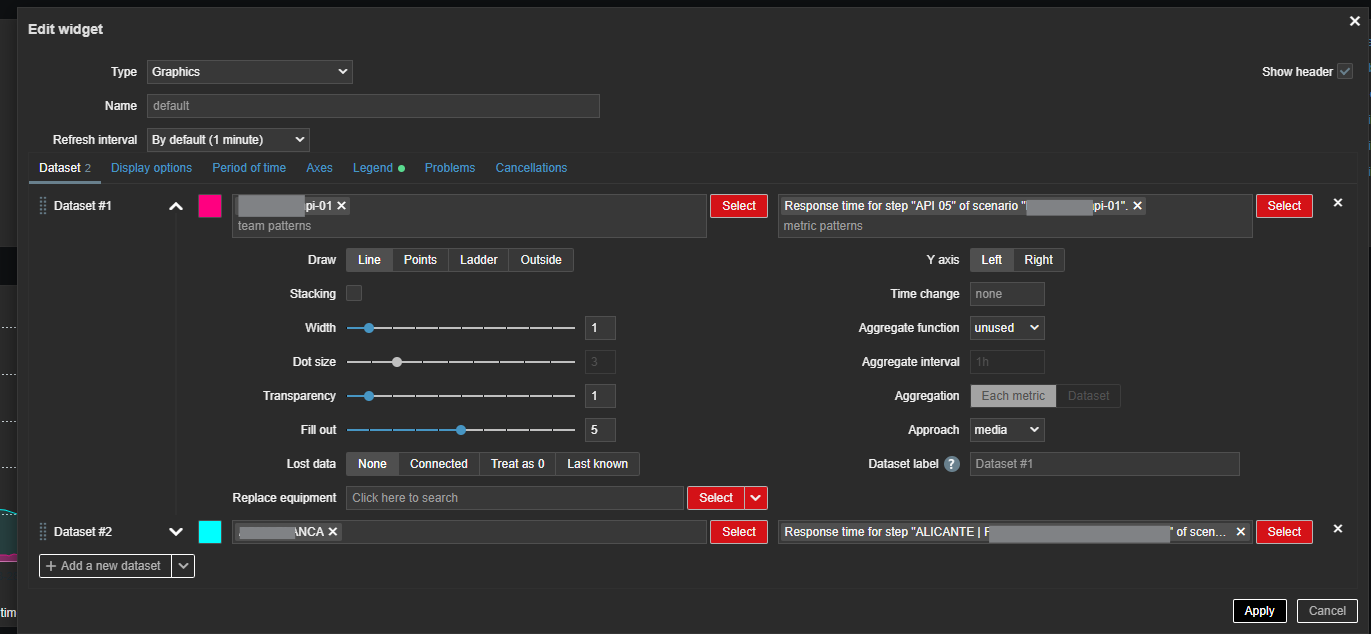Screen dimensions: 1371x634
Task: Click the Replace equipment search field
Action: [514, 498]
